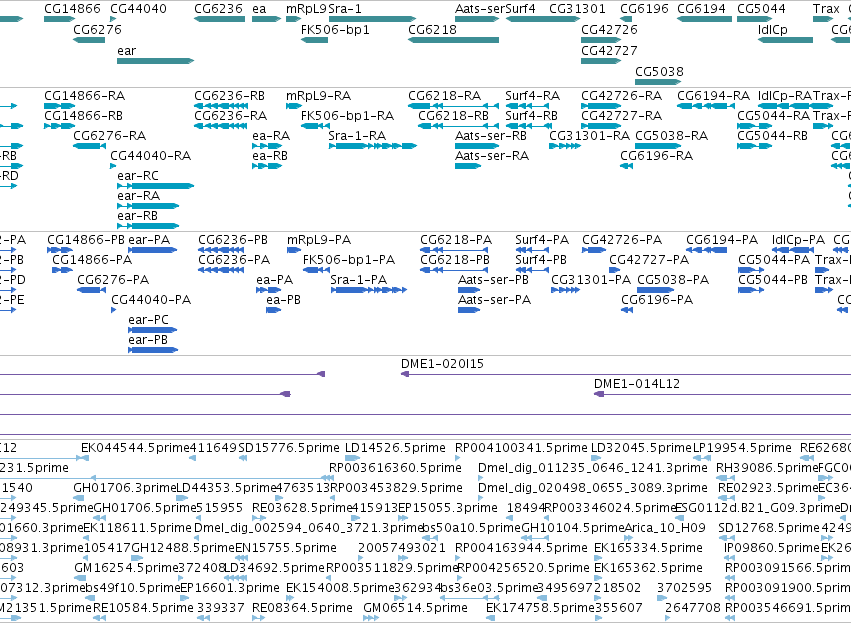Open the Sra-1-PA protein label

click(x=358, y=280)
